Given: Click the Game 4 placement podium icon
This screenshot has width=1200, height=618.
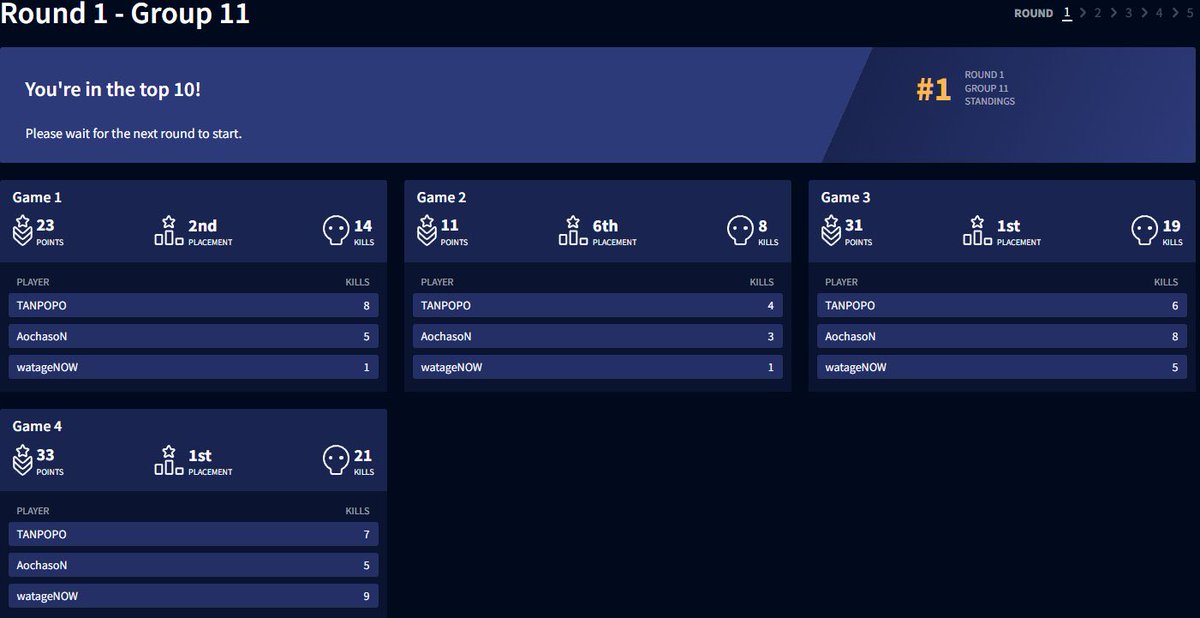Looking at the screenshot, I should [x=169, y=460].
